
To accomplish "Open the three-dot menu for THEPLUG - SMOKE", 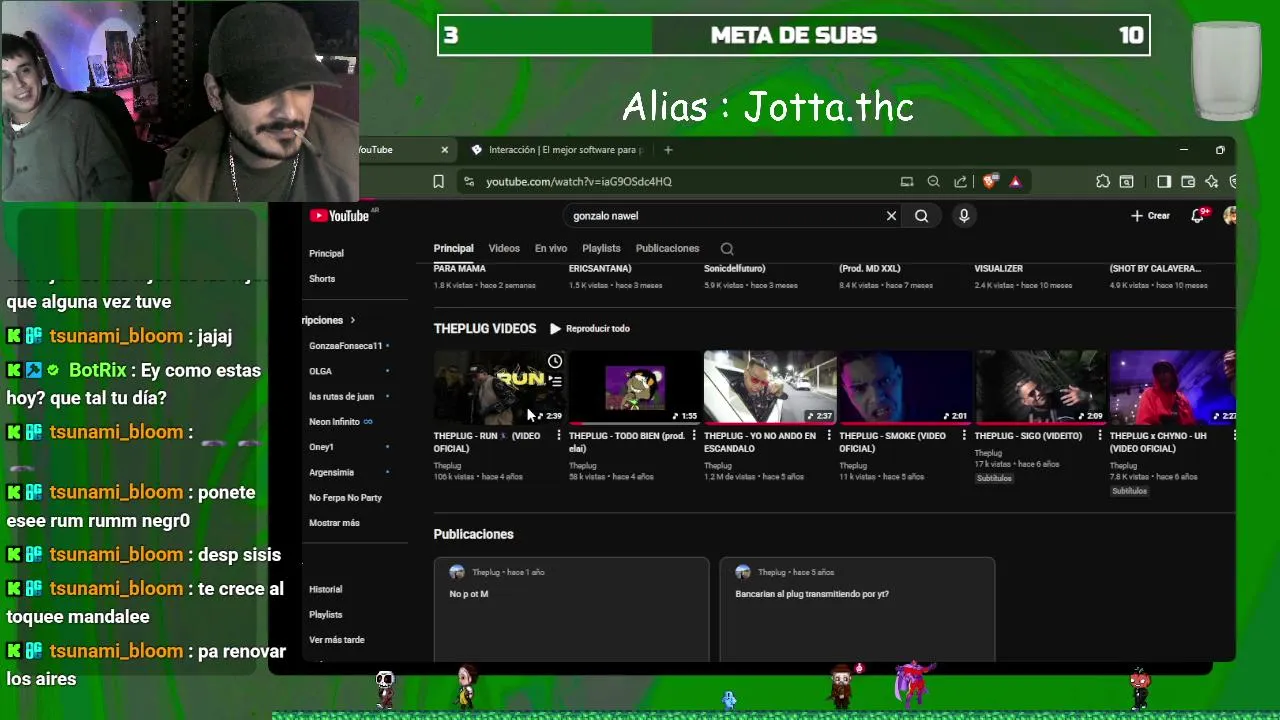I will 964,436.
